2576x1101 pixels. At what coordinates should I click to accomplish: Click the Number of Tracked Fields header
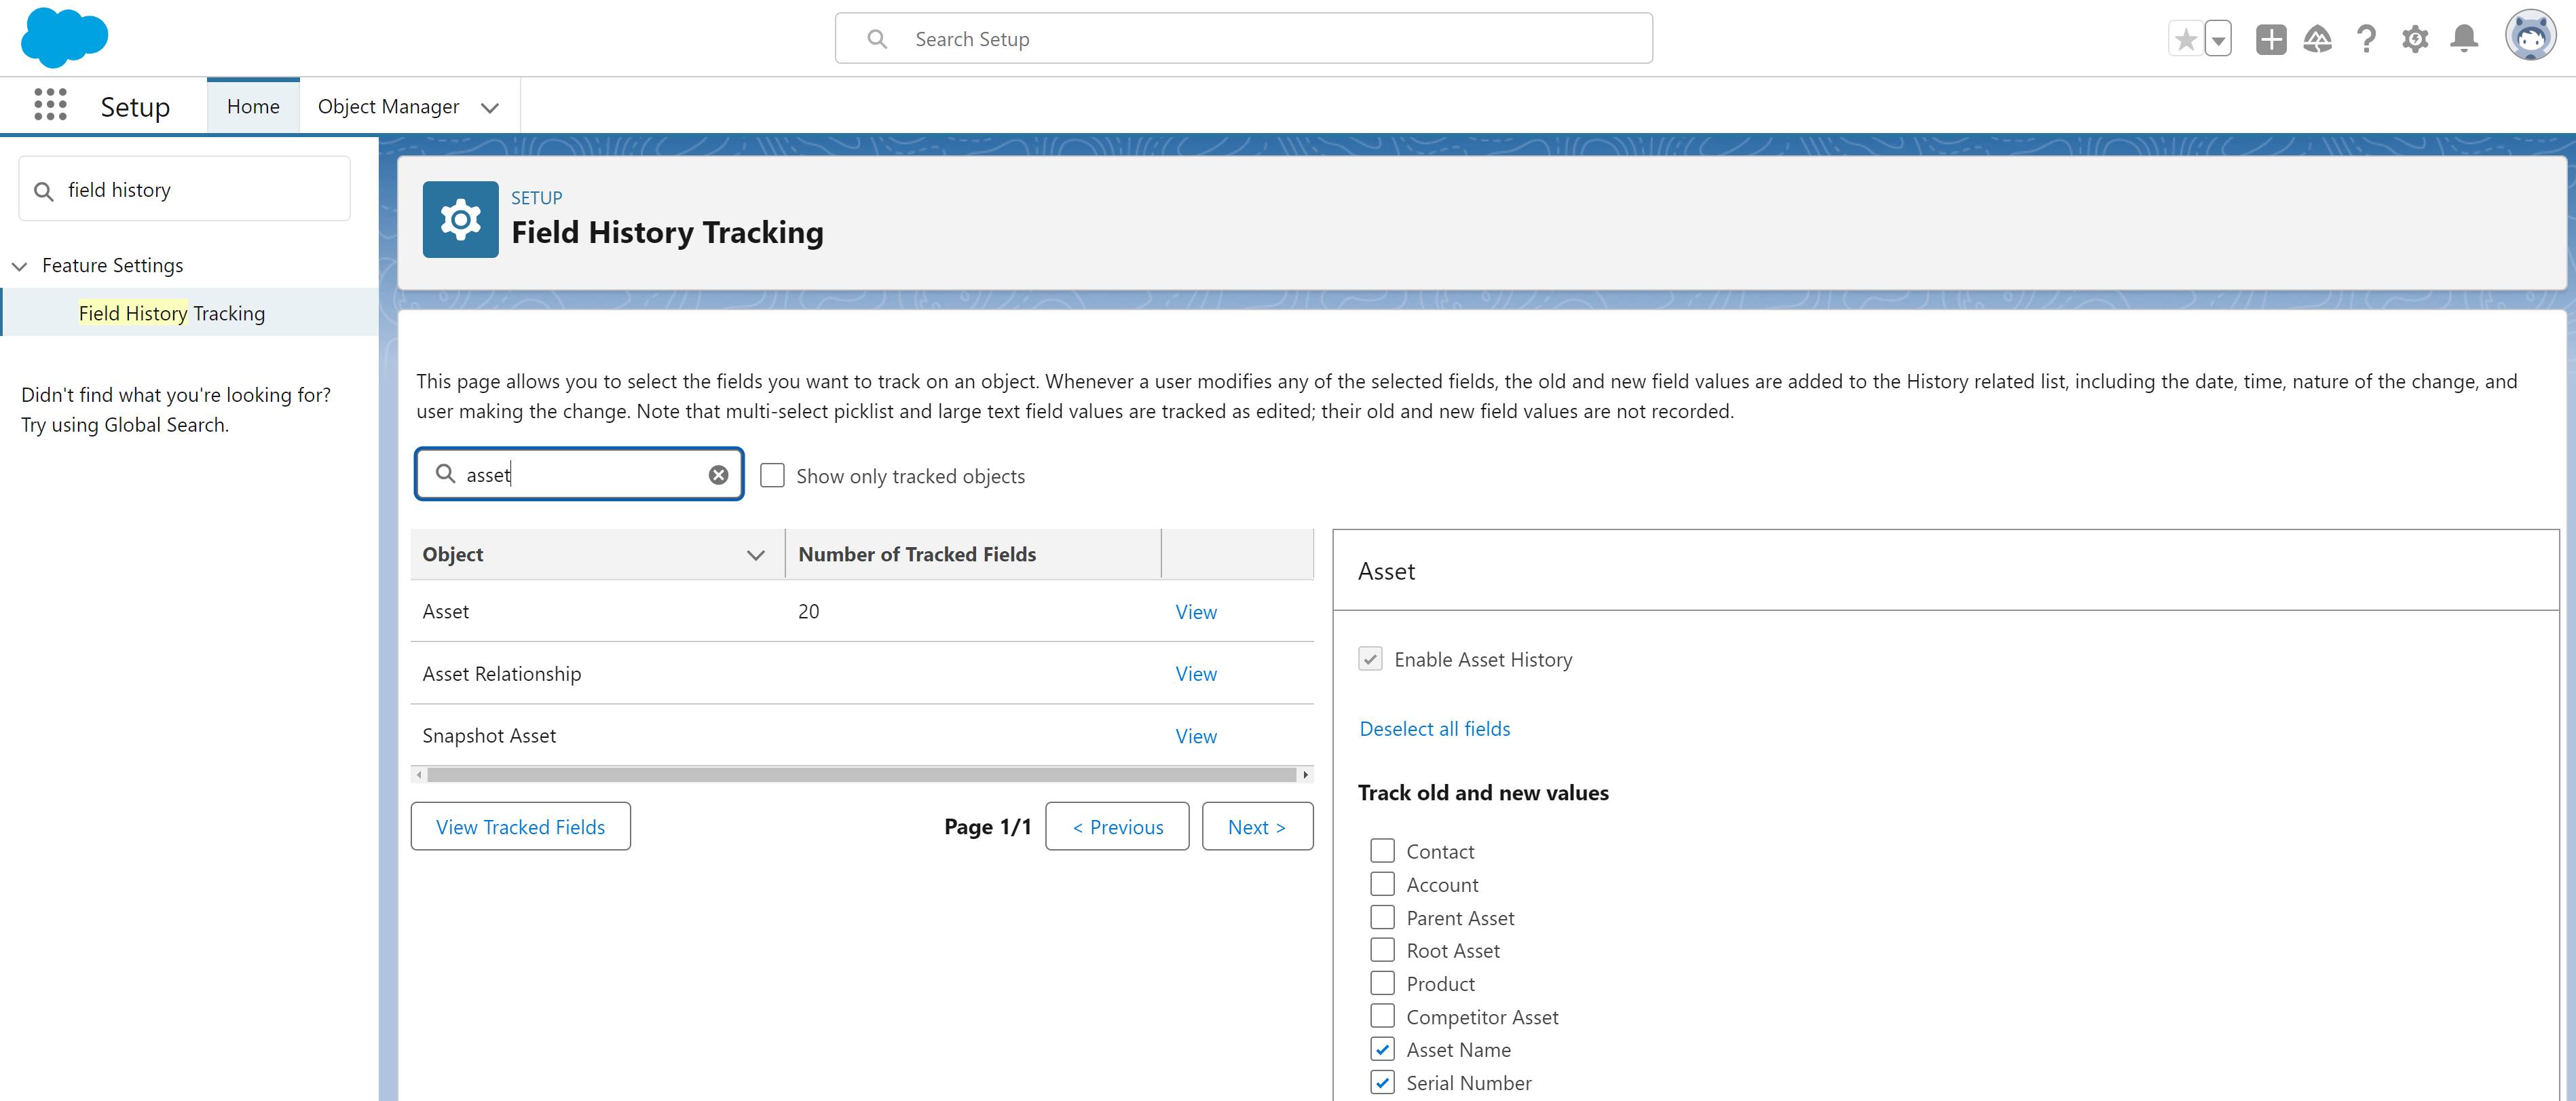(916, 554)
